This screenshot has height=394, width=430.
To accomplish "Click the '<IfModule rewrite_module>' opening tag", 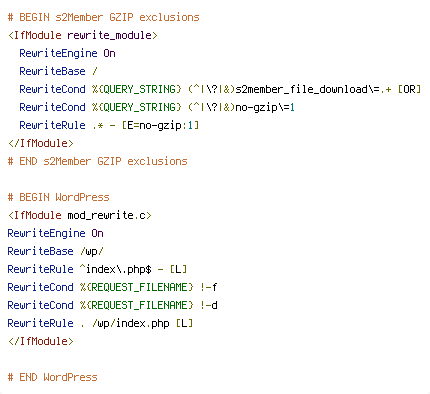I will (83, 35).
